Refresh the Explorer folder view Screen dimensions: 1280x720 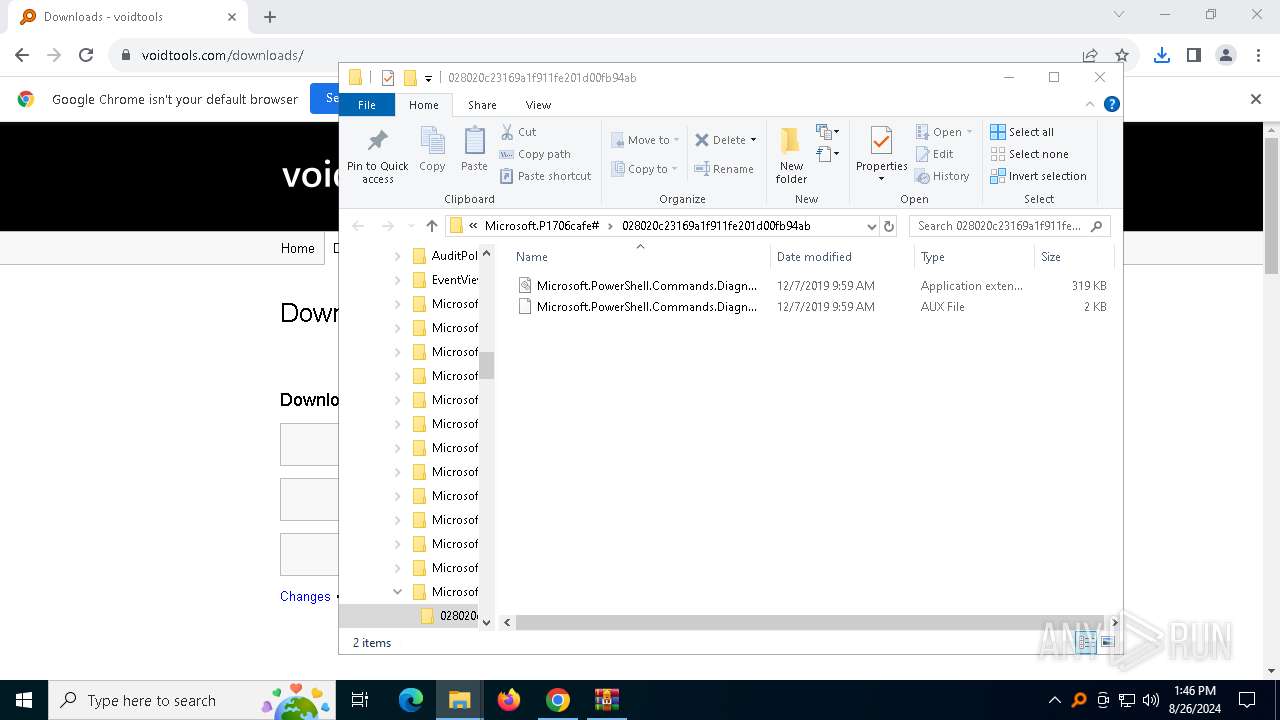coord(888,226)
